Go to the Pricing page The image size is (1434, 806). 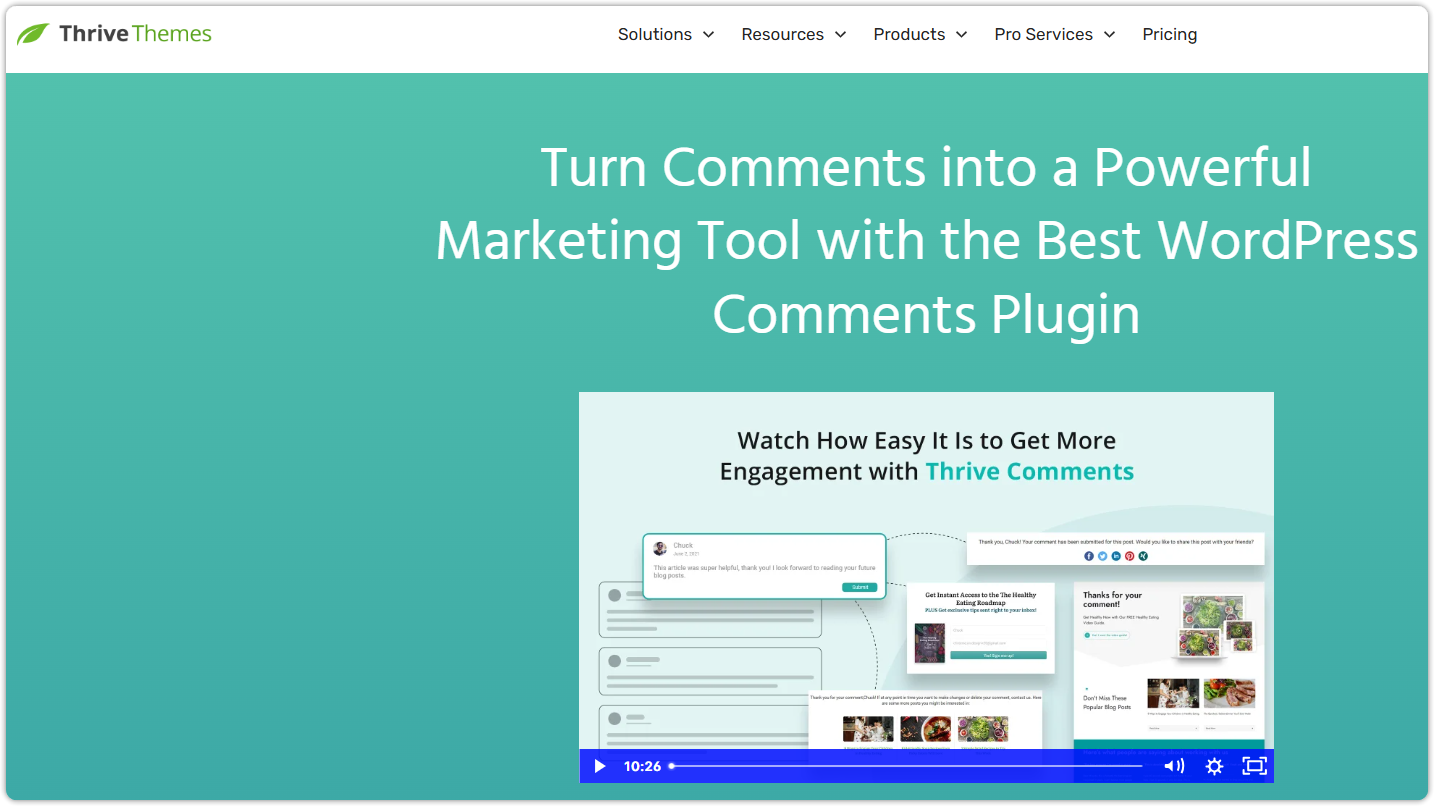(1170, 34)
